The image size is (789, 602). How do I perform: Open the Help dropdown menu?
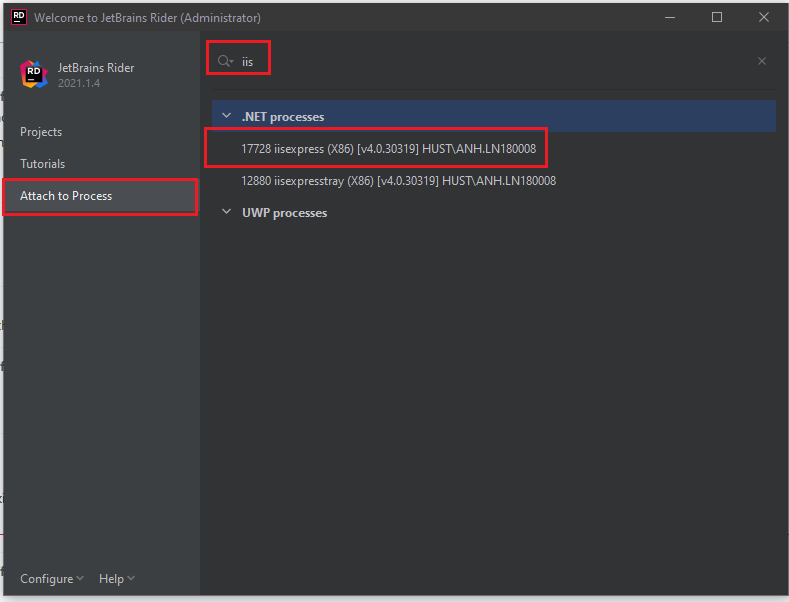[x=116, y=579]
